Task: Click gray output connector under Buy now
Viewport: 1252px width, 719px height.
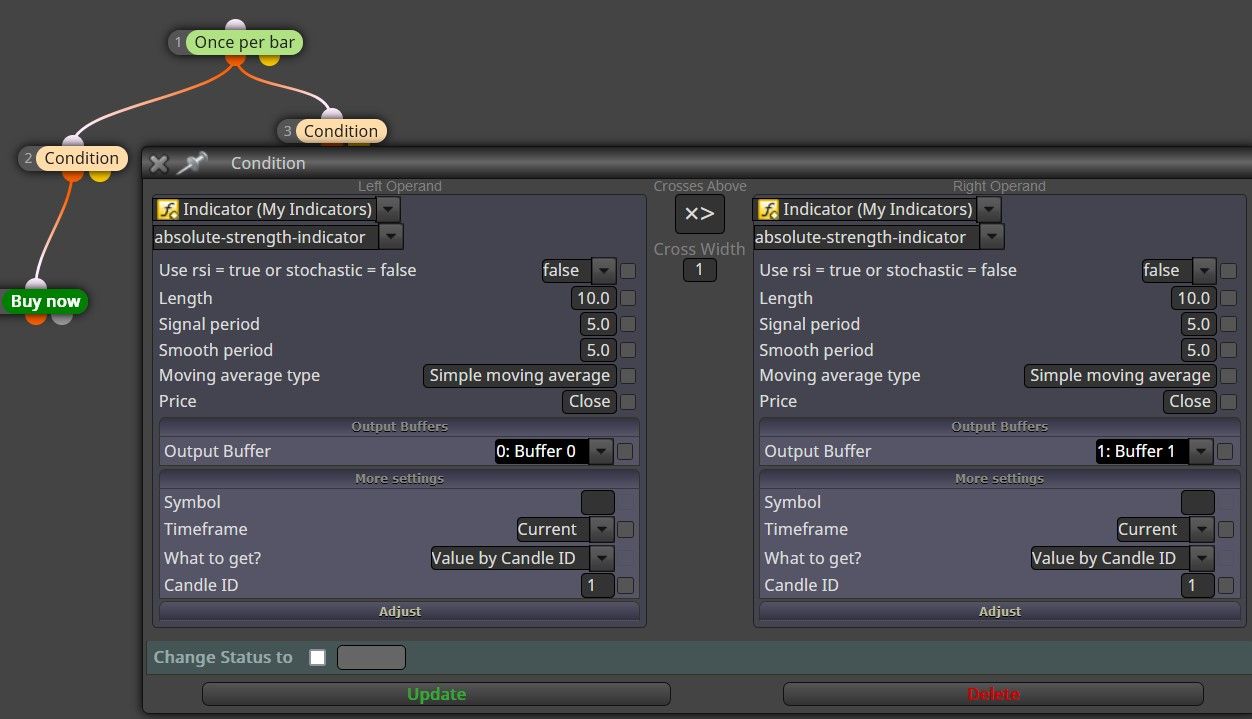Action: [62, 317]
